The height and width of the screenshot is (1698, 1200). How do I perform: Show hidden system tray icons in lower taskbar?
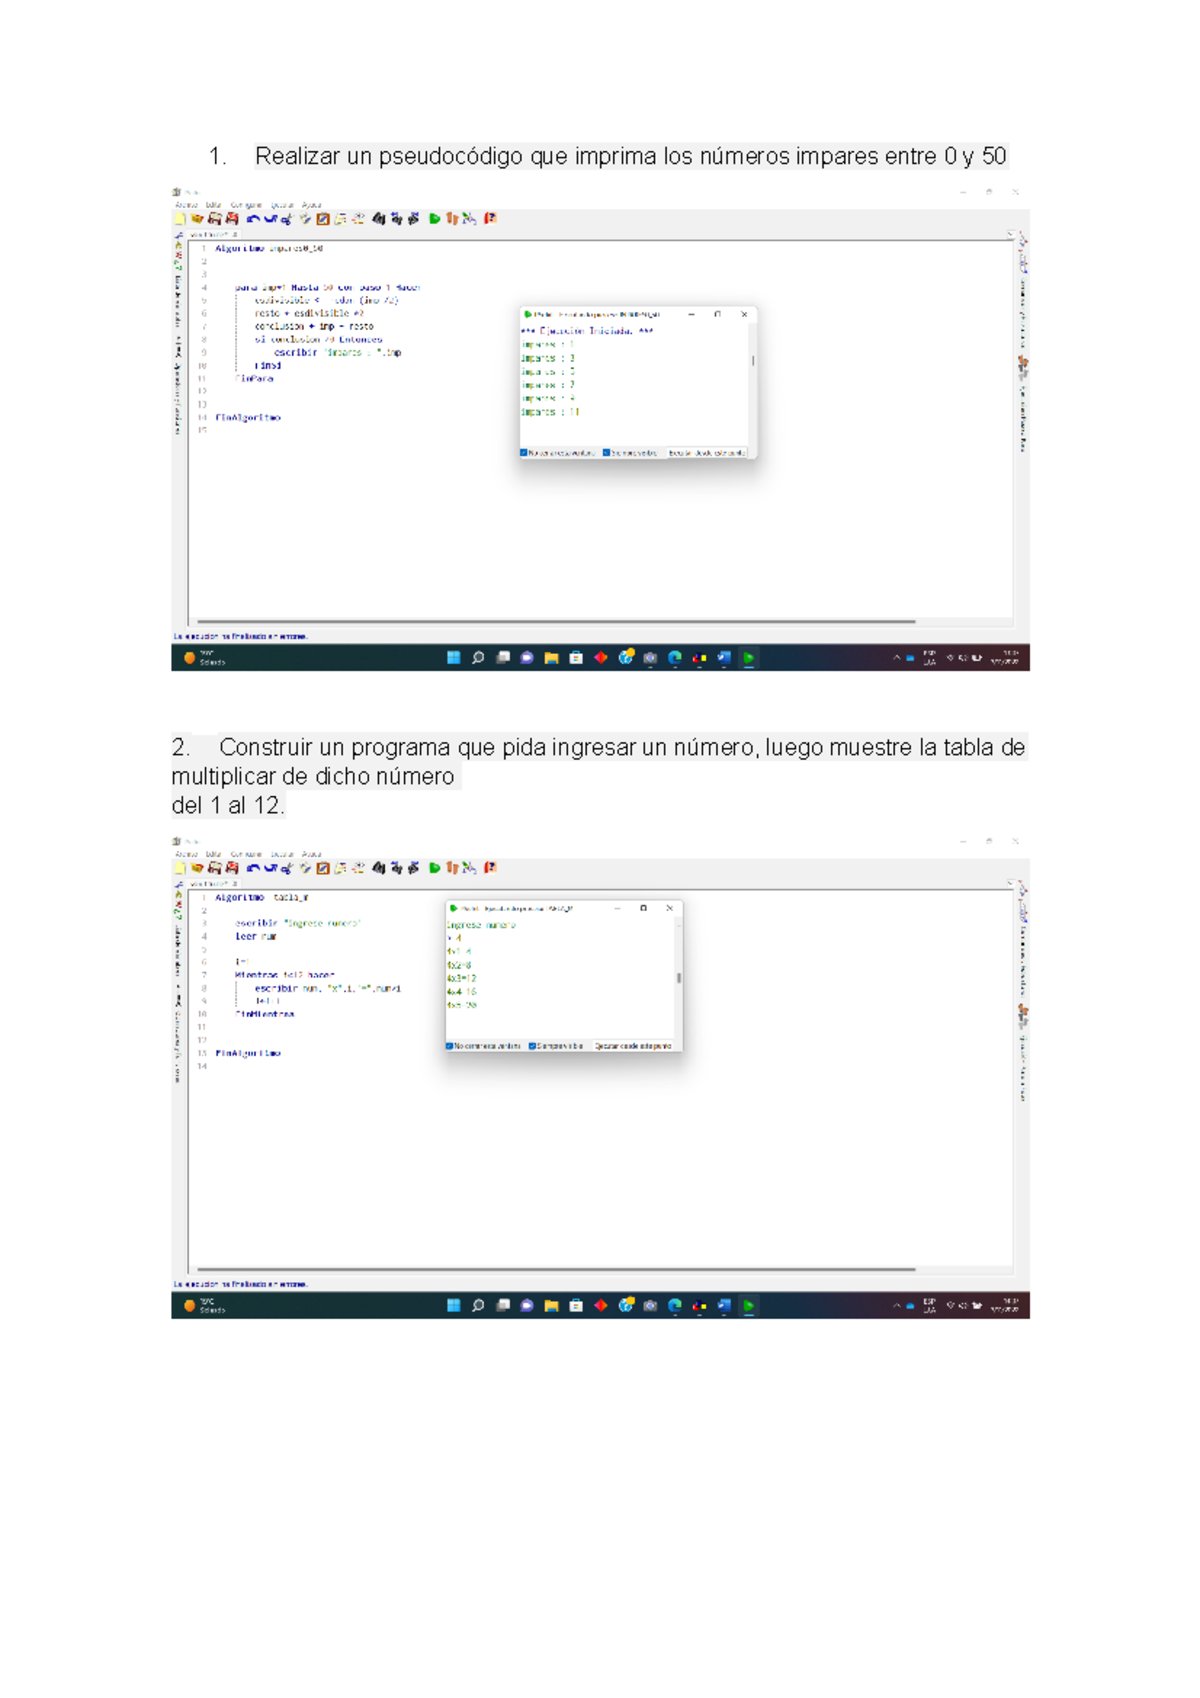pyautogui.click(x=896, y=1306)
